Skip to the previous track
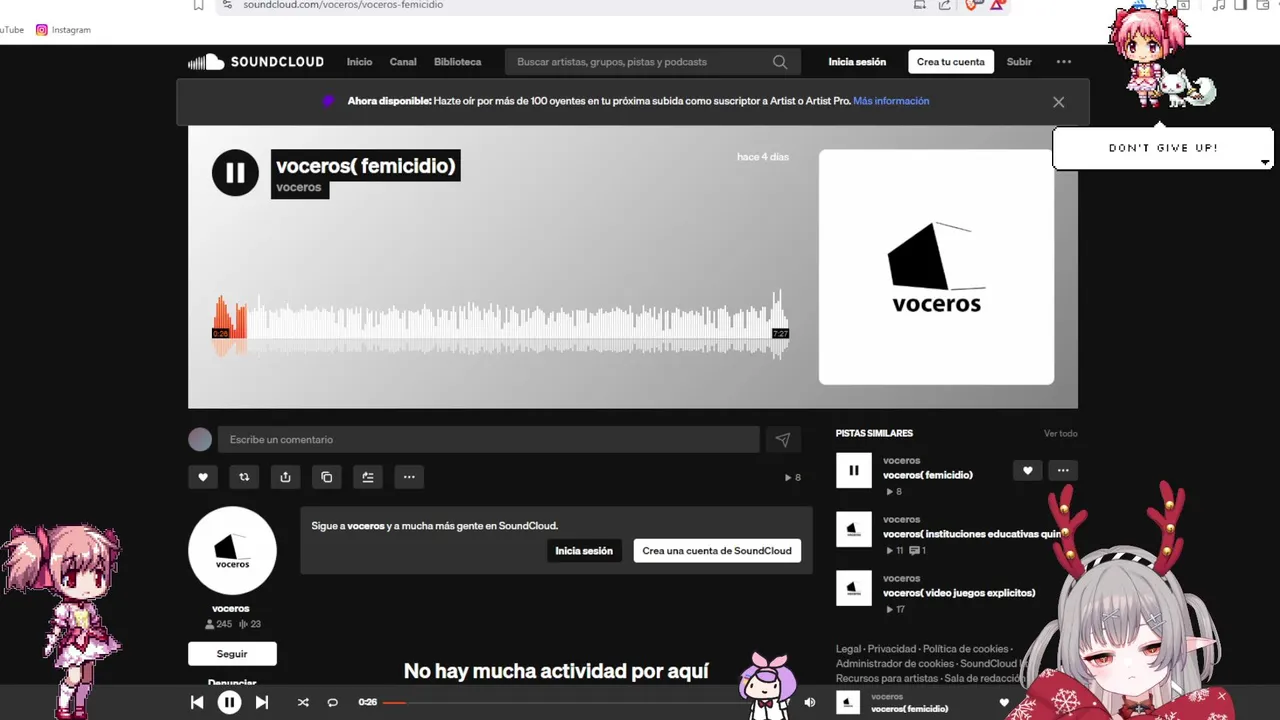The width and height of the screenshot is (1280, 720). tap(197, 703)
